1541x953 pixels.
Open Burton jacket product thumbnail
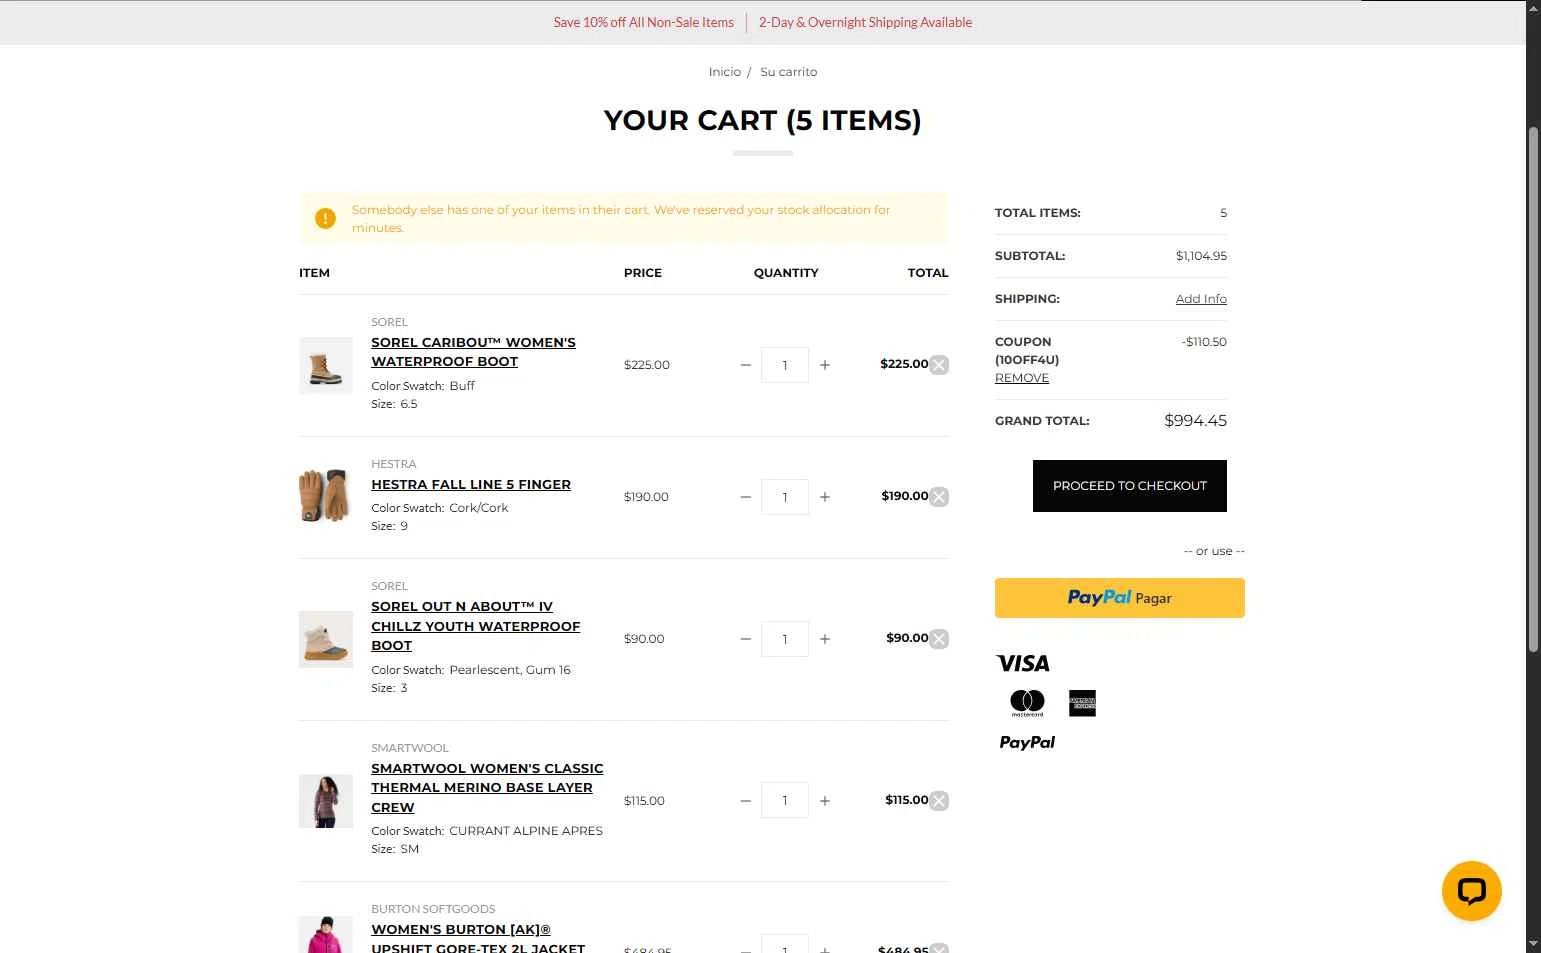(326, 934)
